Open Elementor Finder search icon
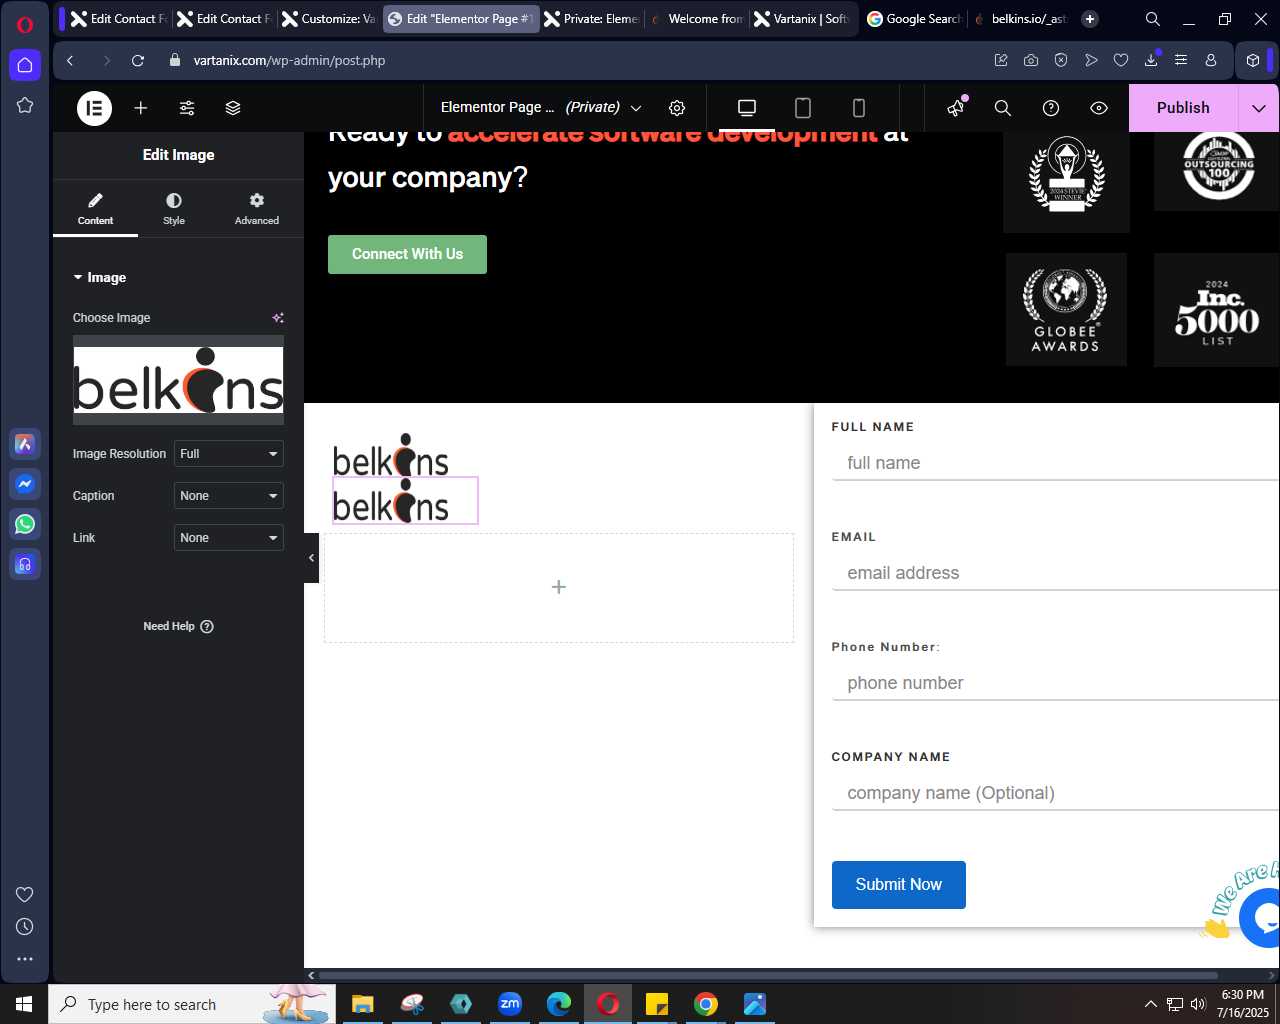The height and width of the screenshot is (1024, 1280). (1003, 108)
